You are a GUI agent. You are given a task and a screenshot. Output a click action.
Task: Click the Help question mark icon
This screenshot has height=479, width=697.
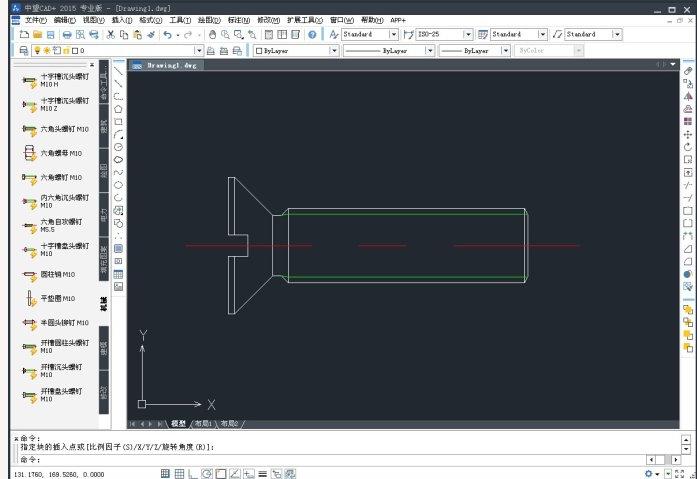[312, 34]
